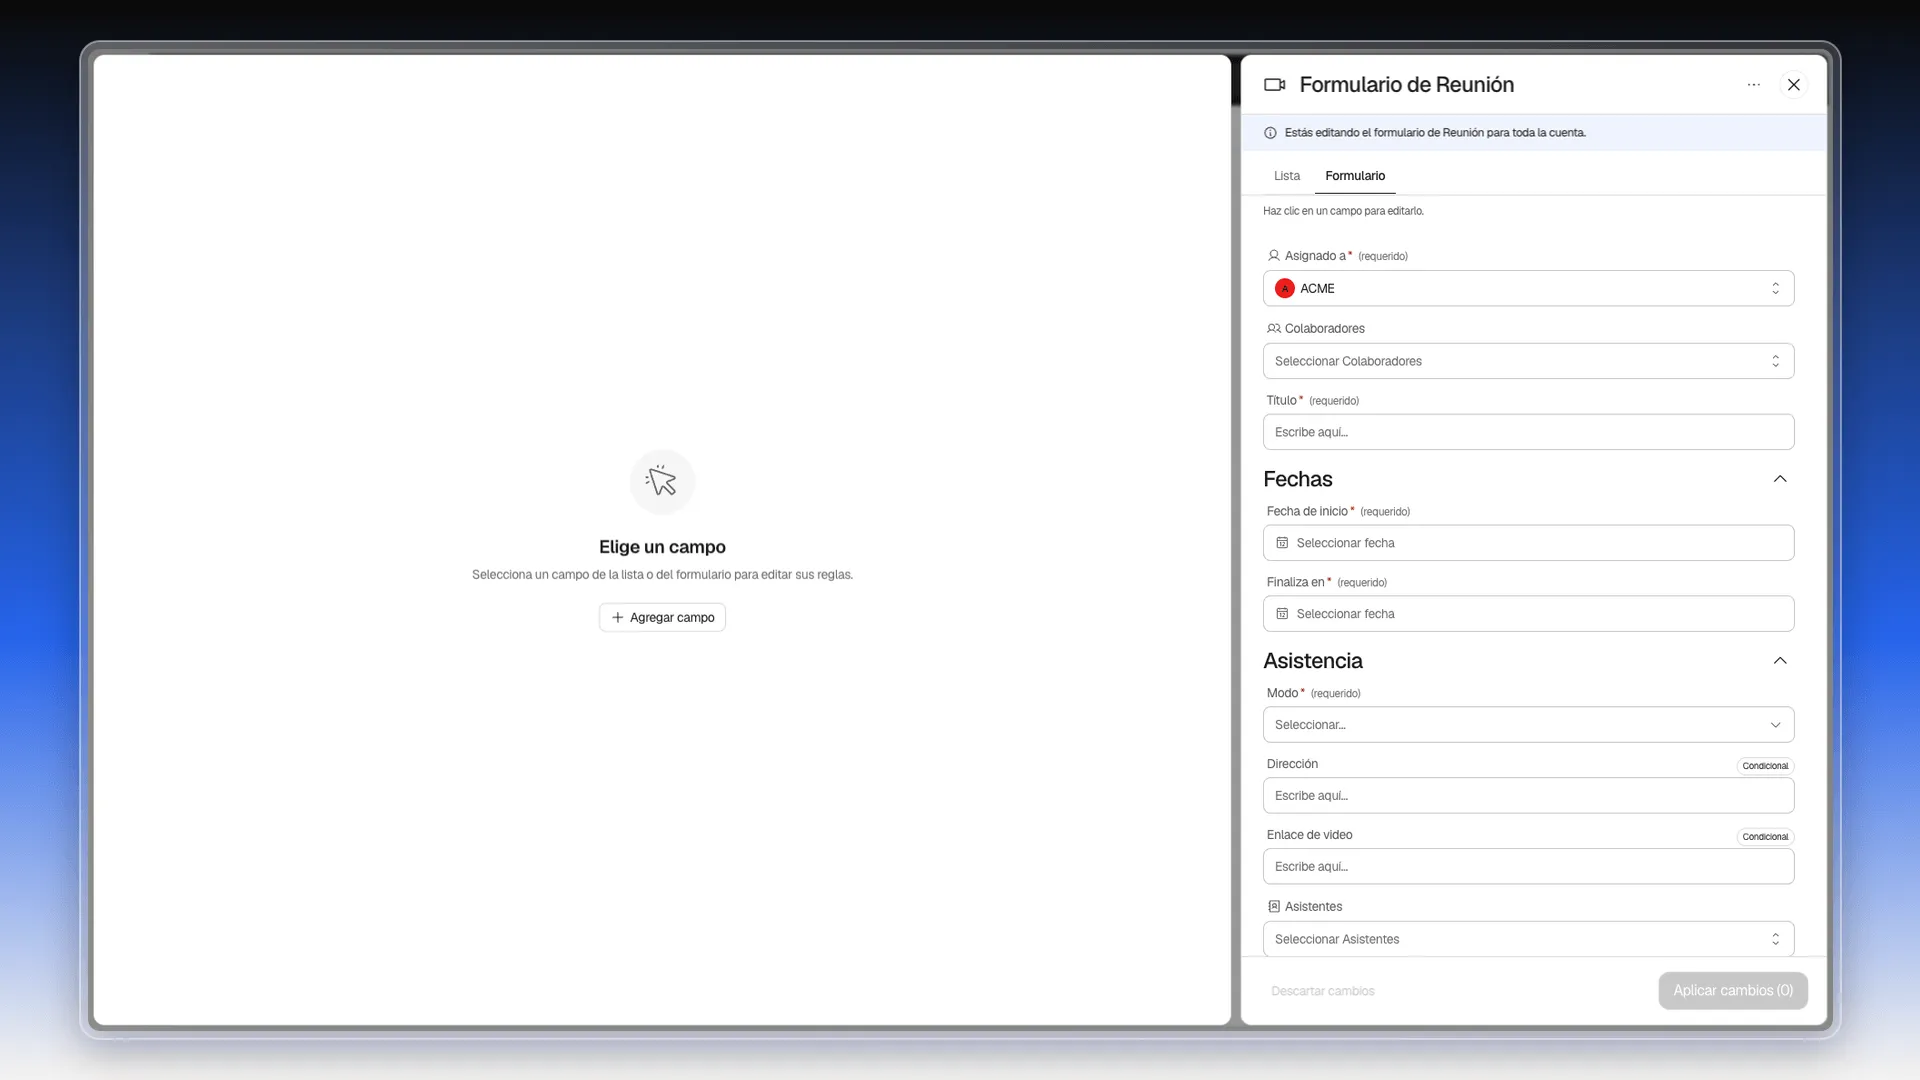This screenshot has width=1920, height=1080.
Task: Click the video camera icon beside the title
Action: (x=1274, y=85)
